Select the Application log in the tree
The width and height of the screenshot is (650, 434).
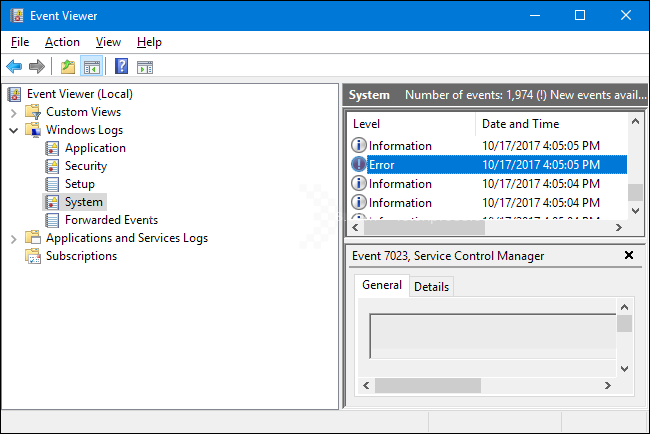[95, 148]
